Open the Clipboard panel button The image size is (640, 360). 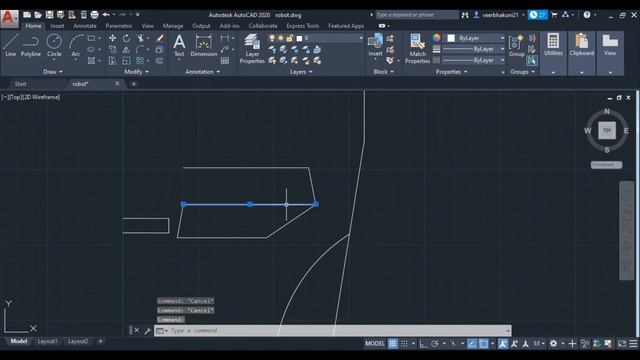pos(582,45)
